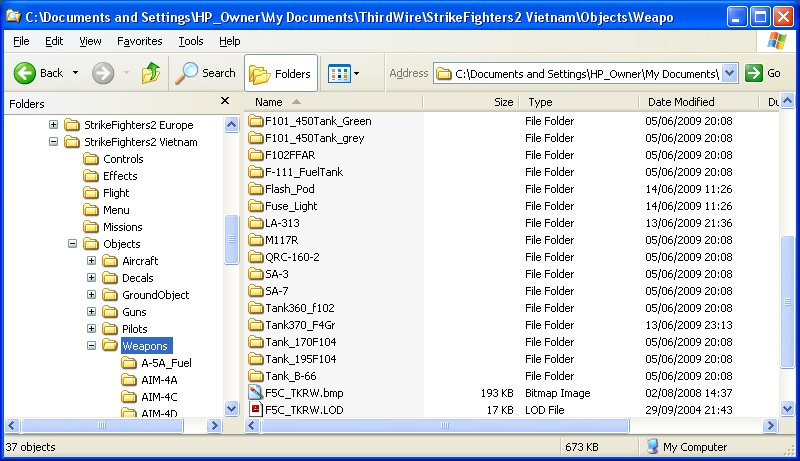Click the F5C_TKRW.bmp bitmap file icon
The height and width of the screenshot is (461, 800).
coord(255,393)
